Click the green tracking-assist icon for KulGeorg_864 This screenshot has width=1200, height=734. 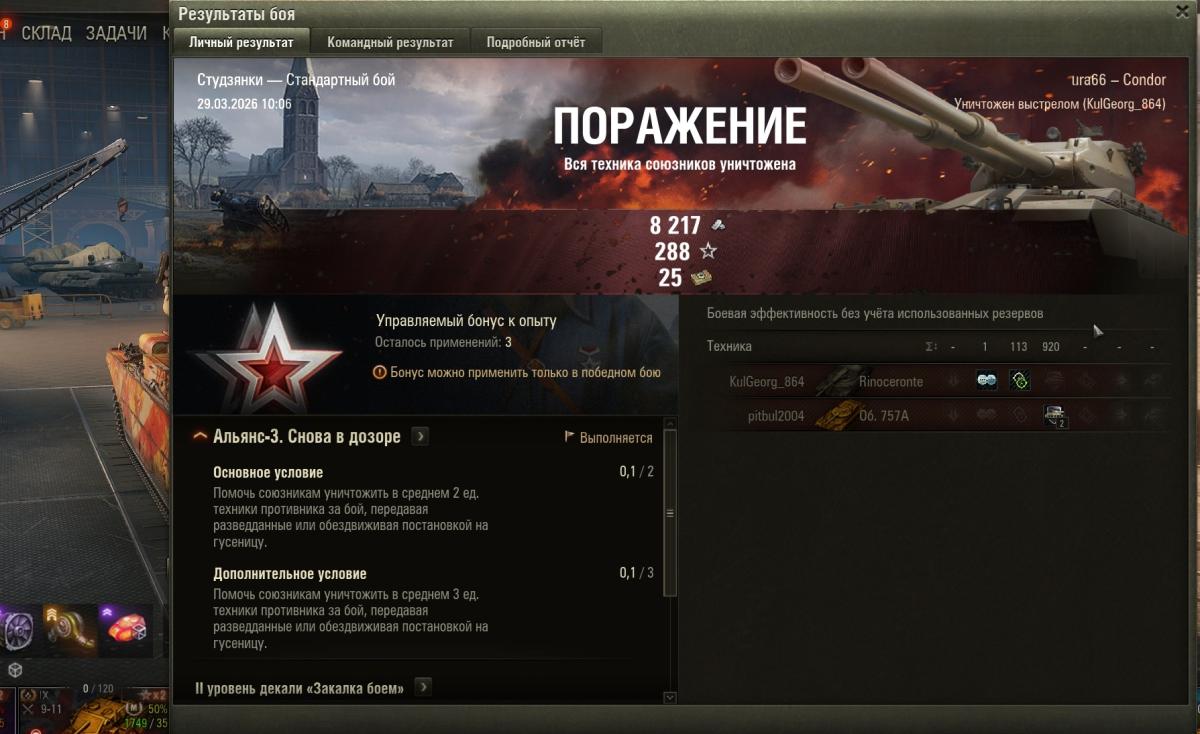click(1020, 381)
